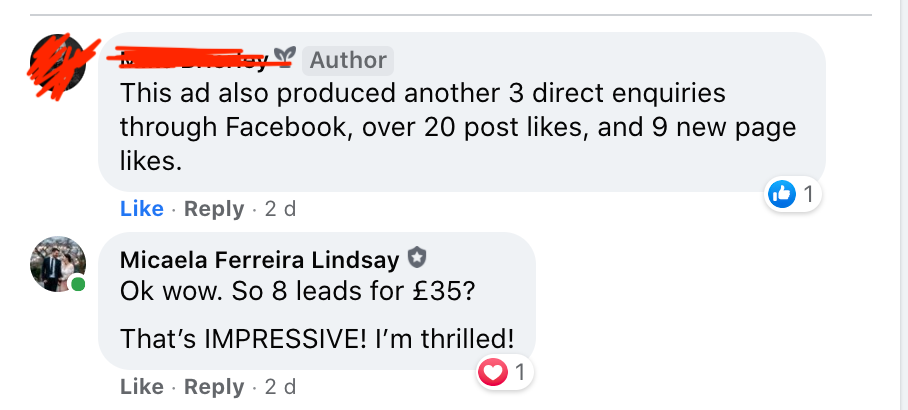Click the Author badge label
This screenshot has height=410, width=908.
tap(348, 60)
